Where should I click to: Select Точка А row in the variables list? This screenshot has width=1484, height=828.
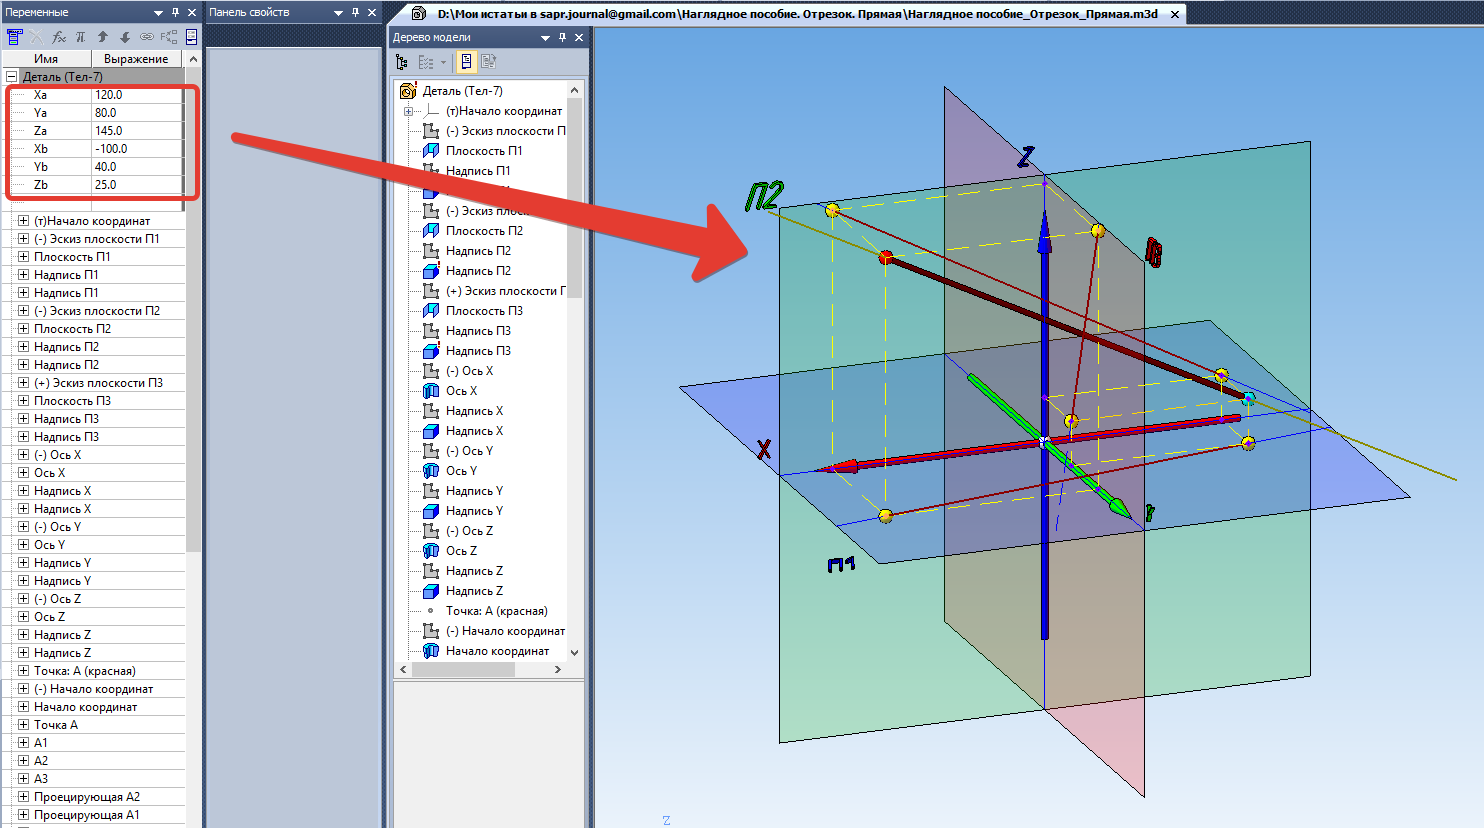tap(56, 725)
